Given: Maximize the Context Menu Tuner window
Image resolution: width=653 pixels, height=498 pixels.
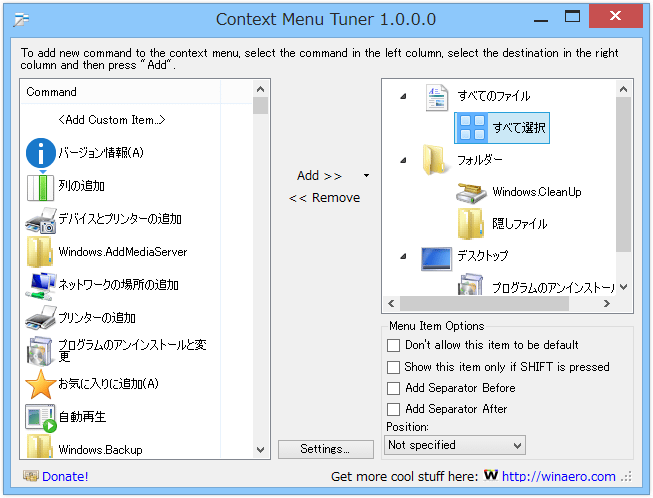Looking at the screenshot, I should coord(572,17).
